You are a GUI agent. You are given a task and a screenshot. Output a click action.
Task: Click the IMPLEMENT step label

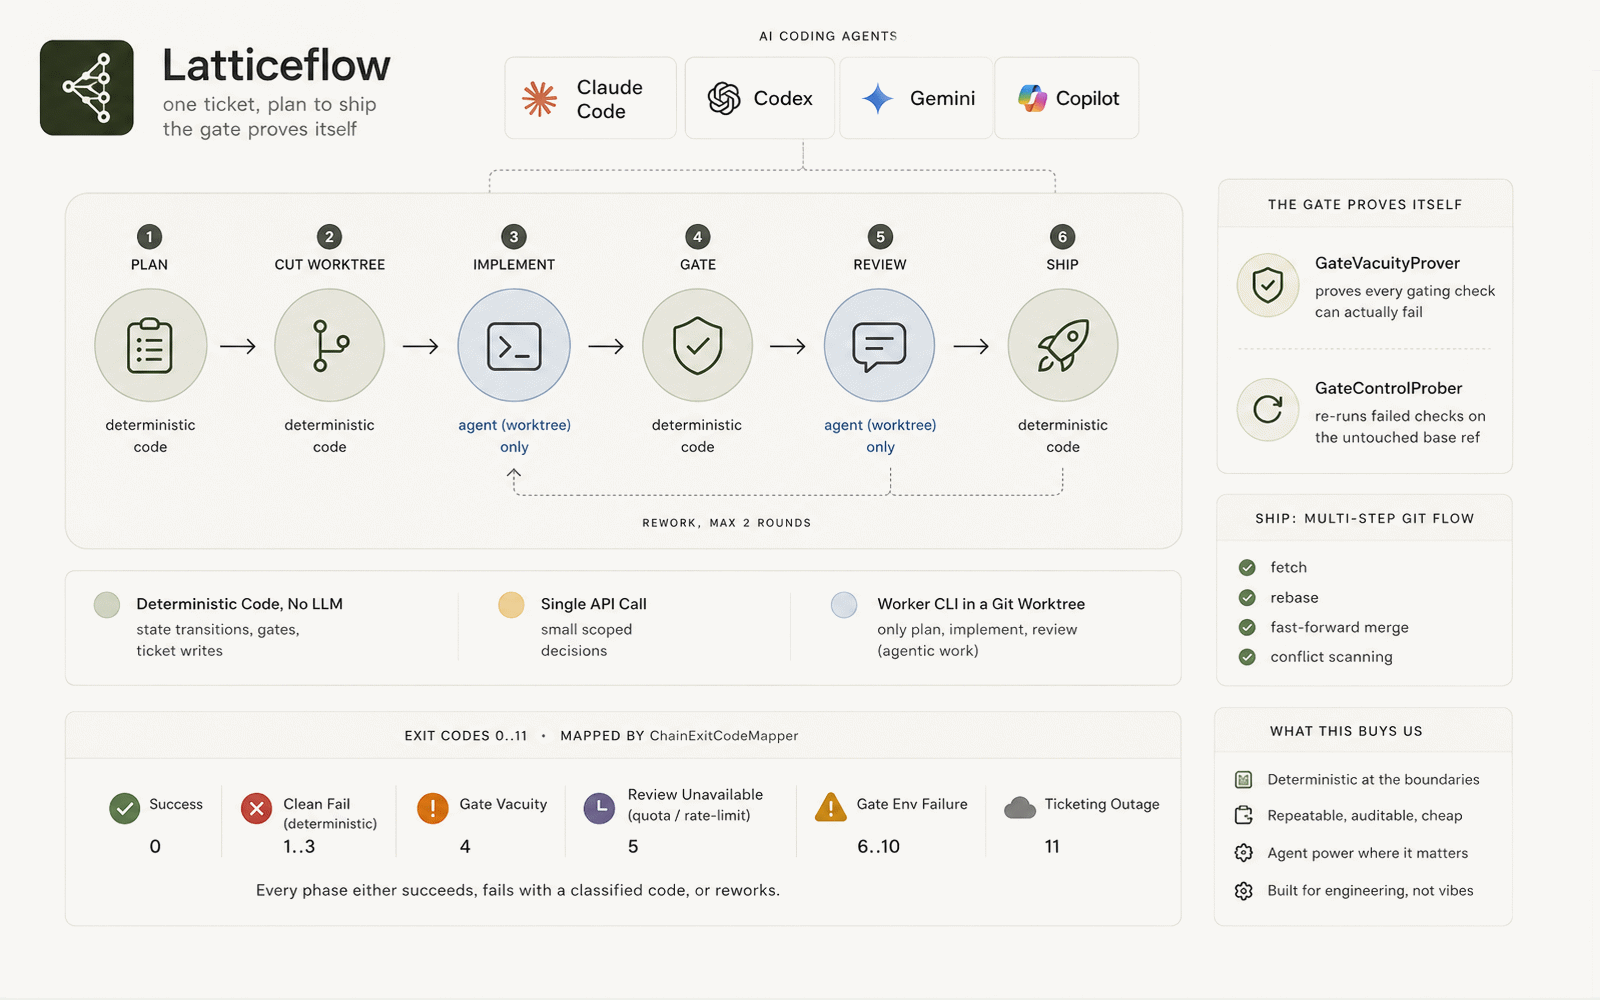point(514,265)
